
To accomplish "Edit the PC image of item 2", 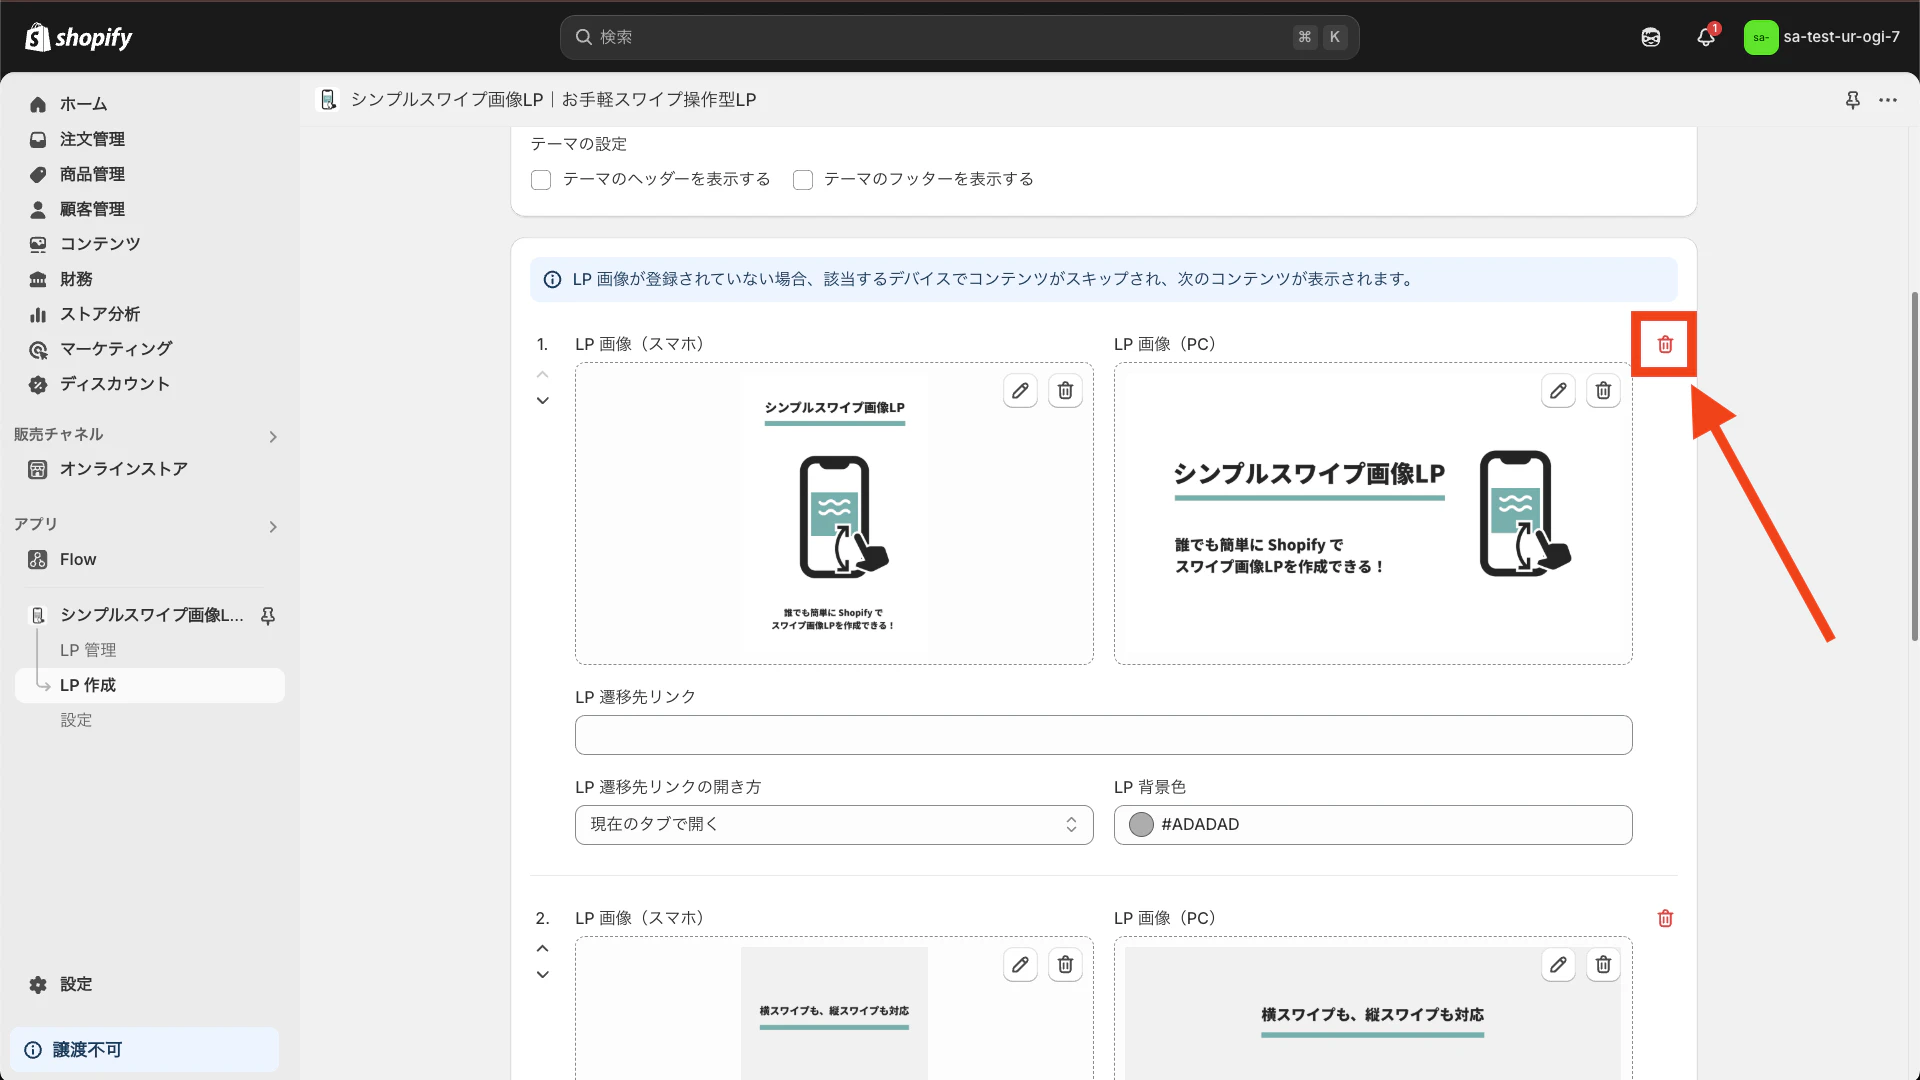I will click(1558, 965).
